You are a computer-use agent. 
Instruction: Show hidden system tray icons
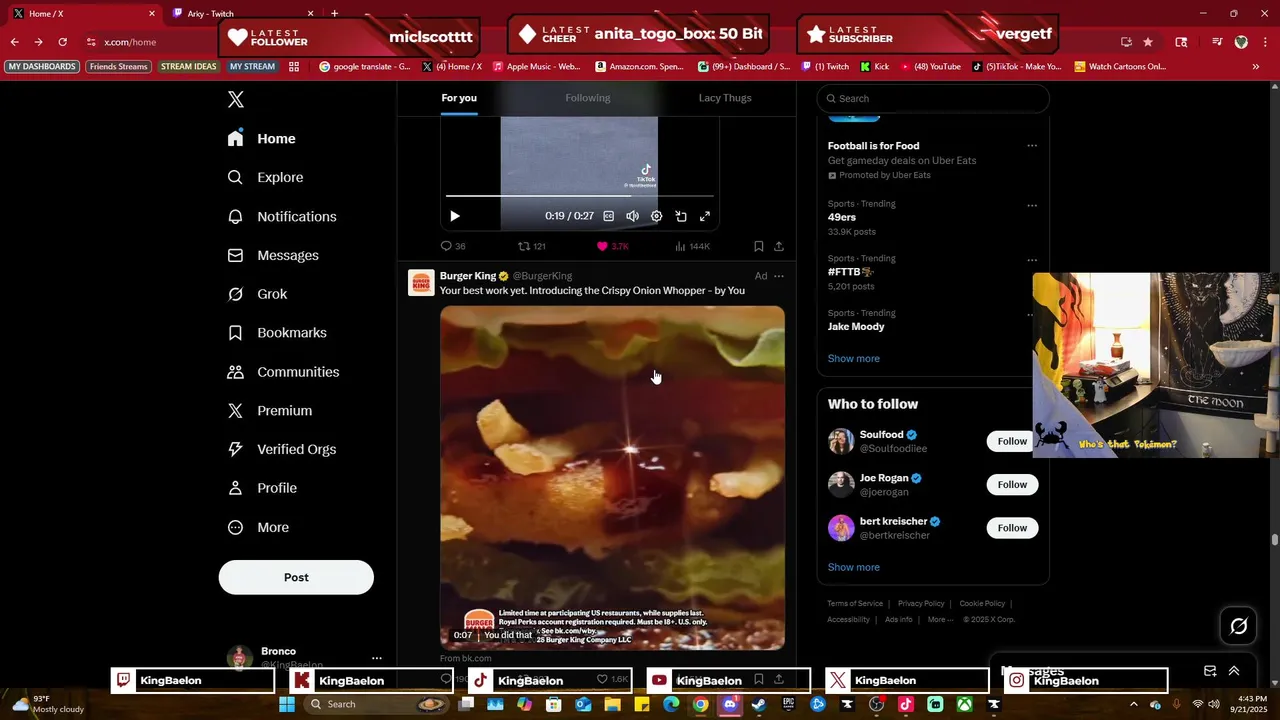pyautogui.click(x=1133, y=704)
